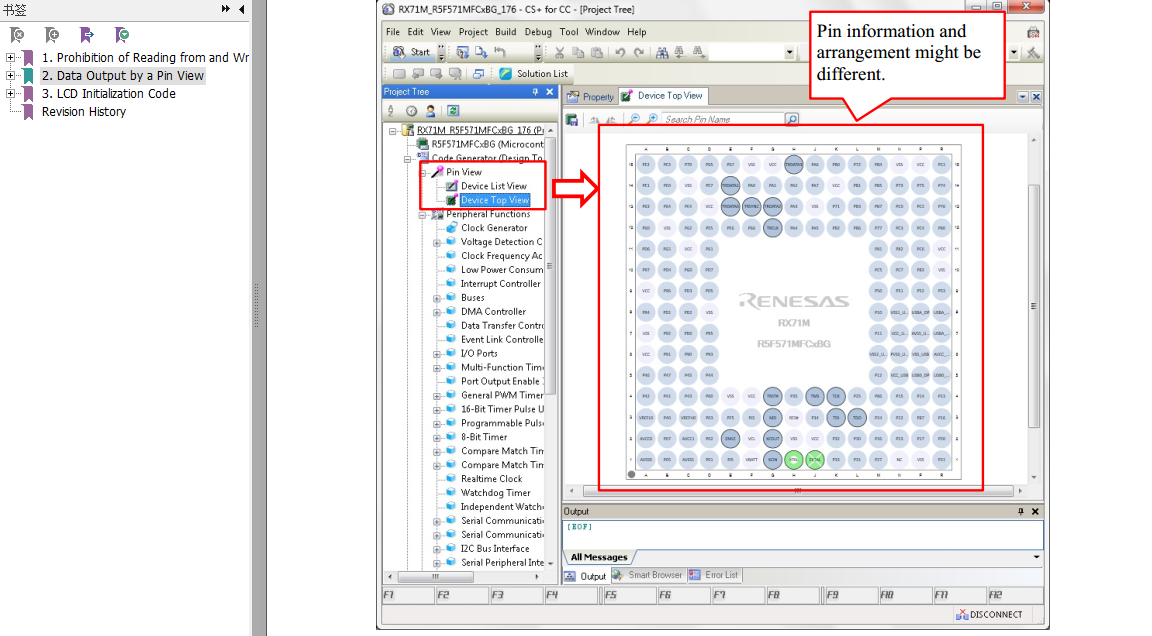
Task: Click the cascade windows icon beside Solution List
Action: [x=478, y=73]
